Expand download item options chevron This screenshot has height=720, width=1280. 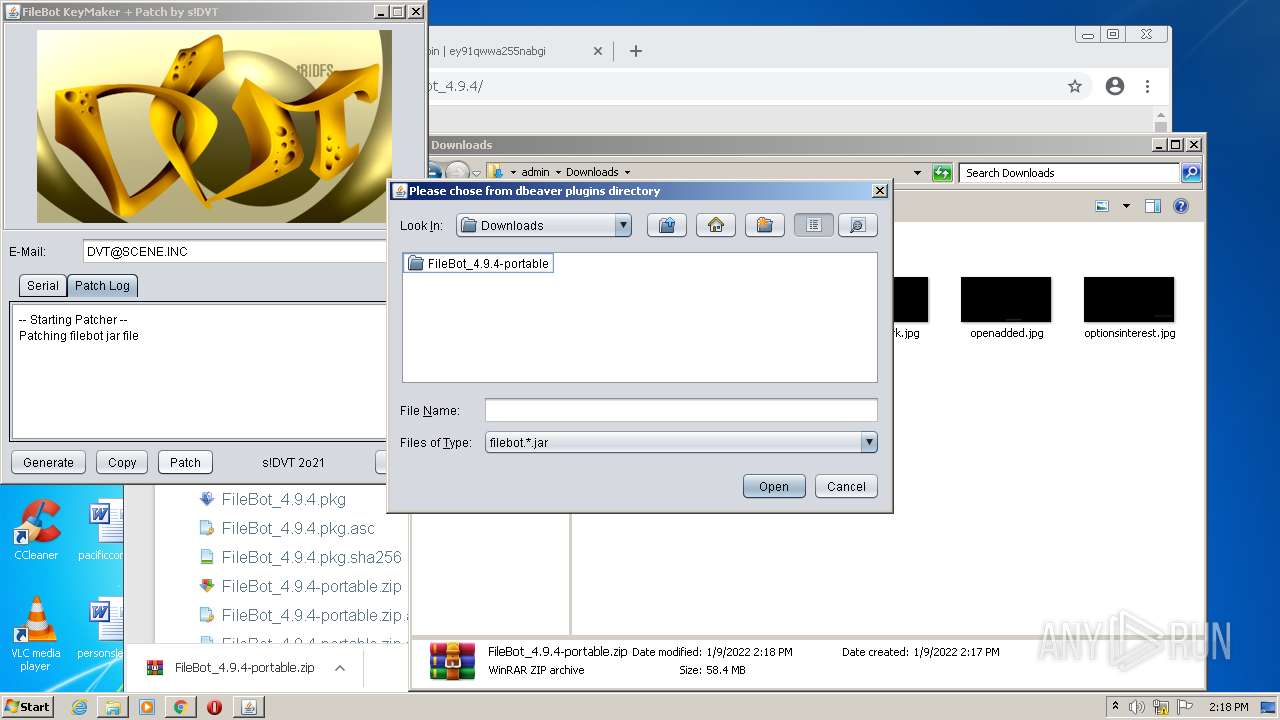click(x=339, y=668)
